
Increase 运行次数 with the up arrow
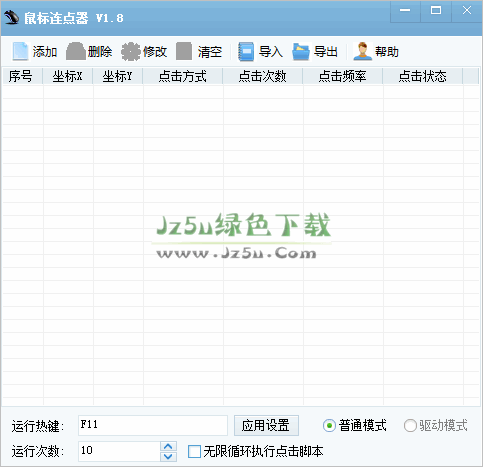pos(168,446)
